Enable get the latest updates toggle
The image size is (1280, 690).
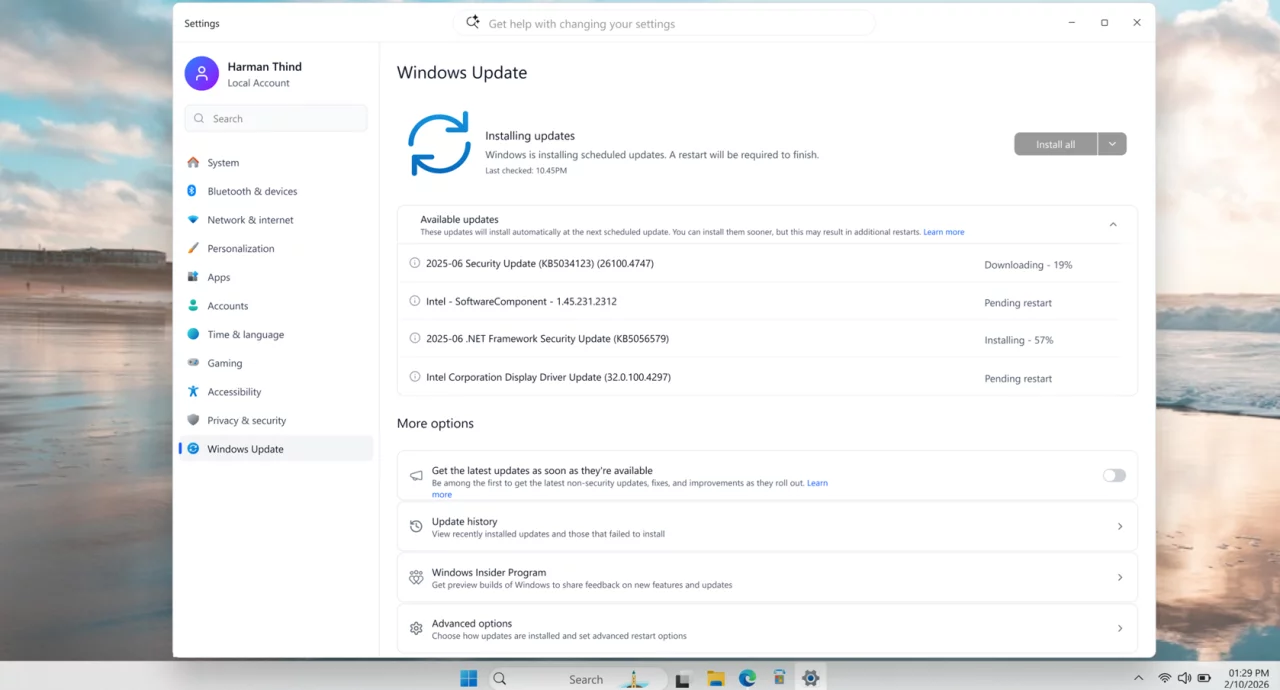coord(1114,476)
